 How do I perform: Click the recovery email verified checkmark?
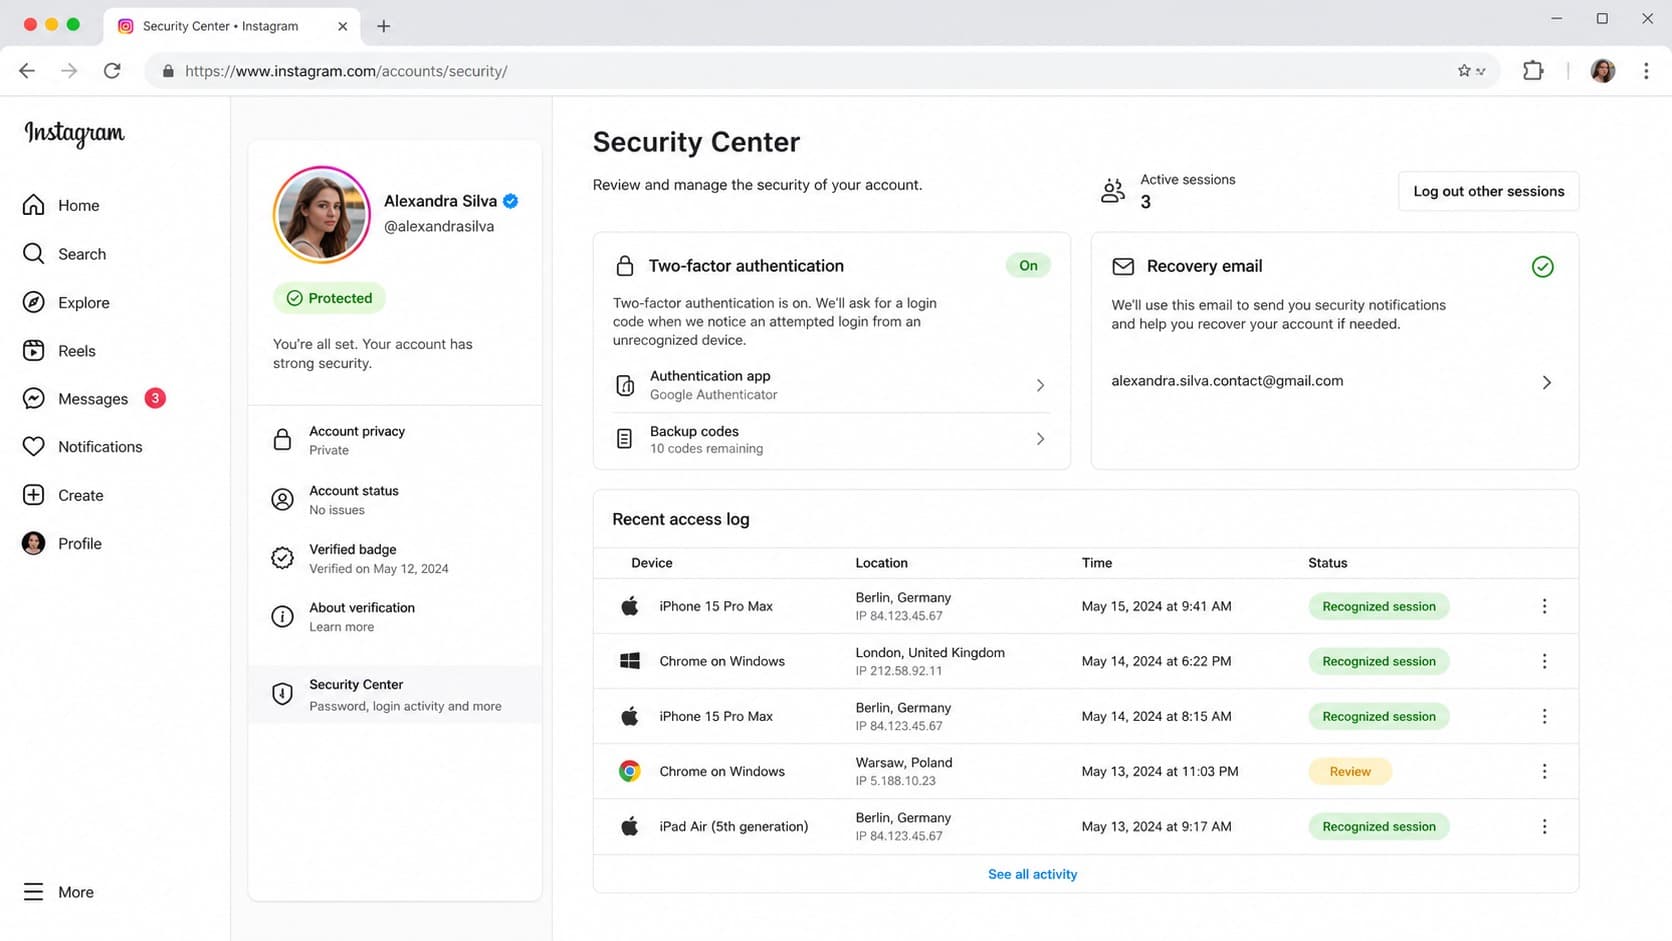(x=1542, y=267)
